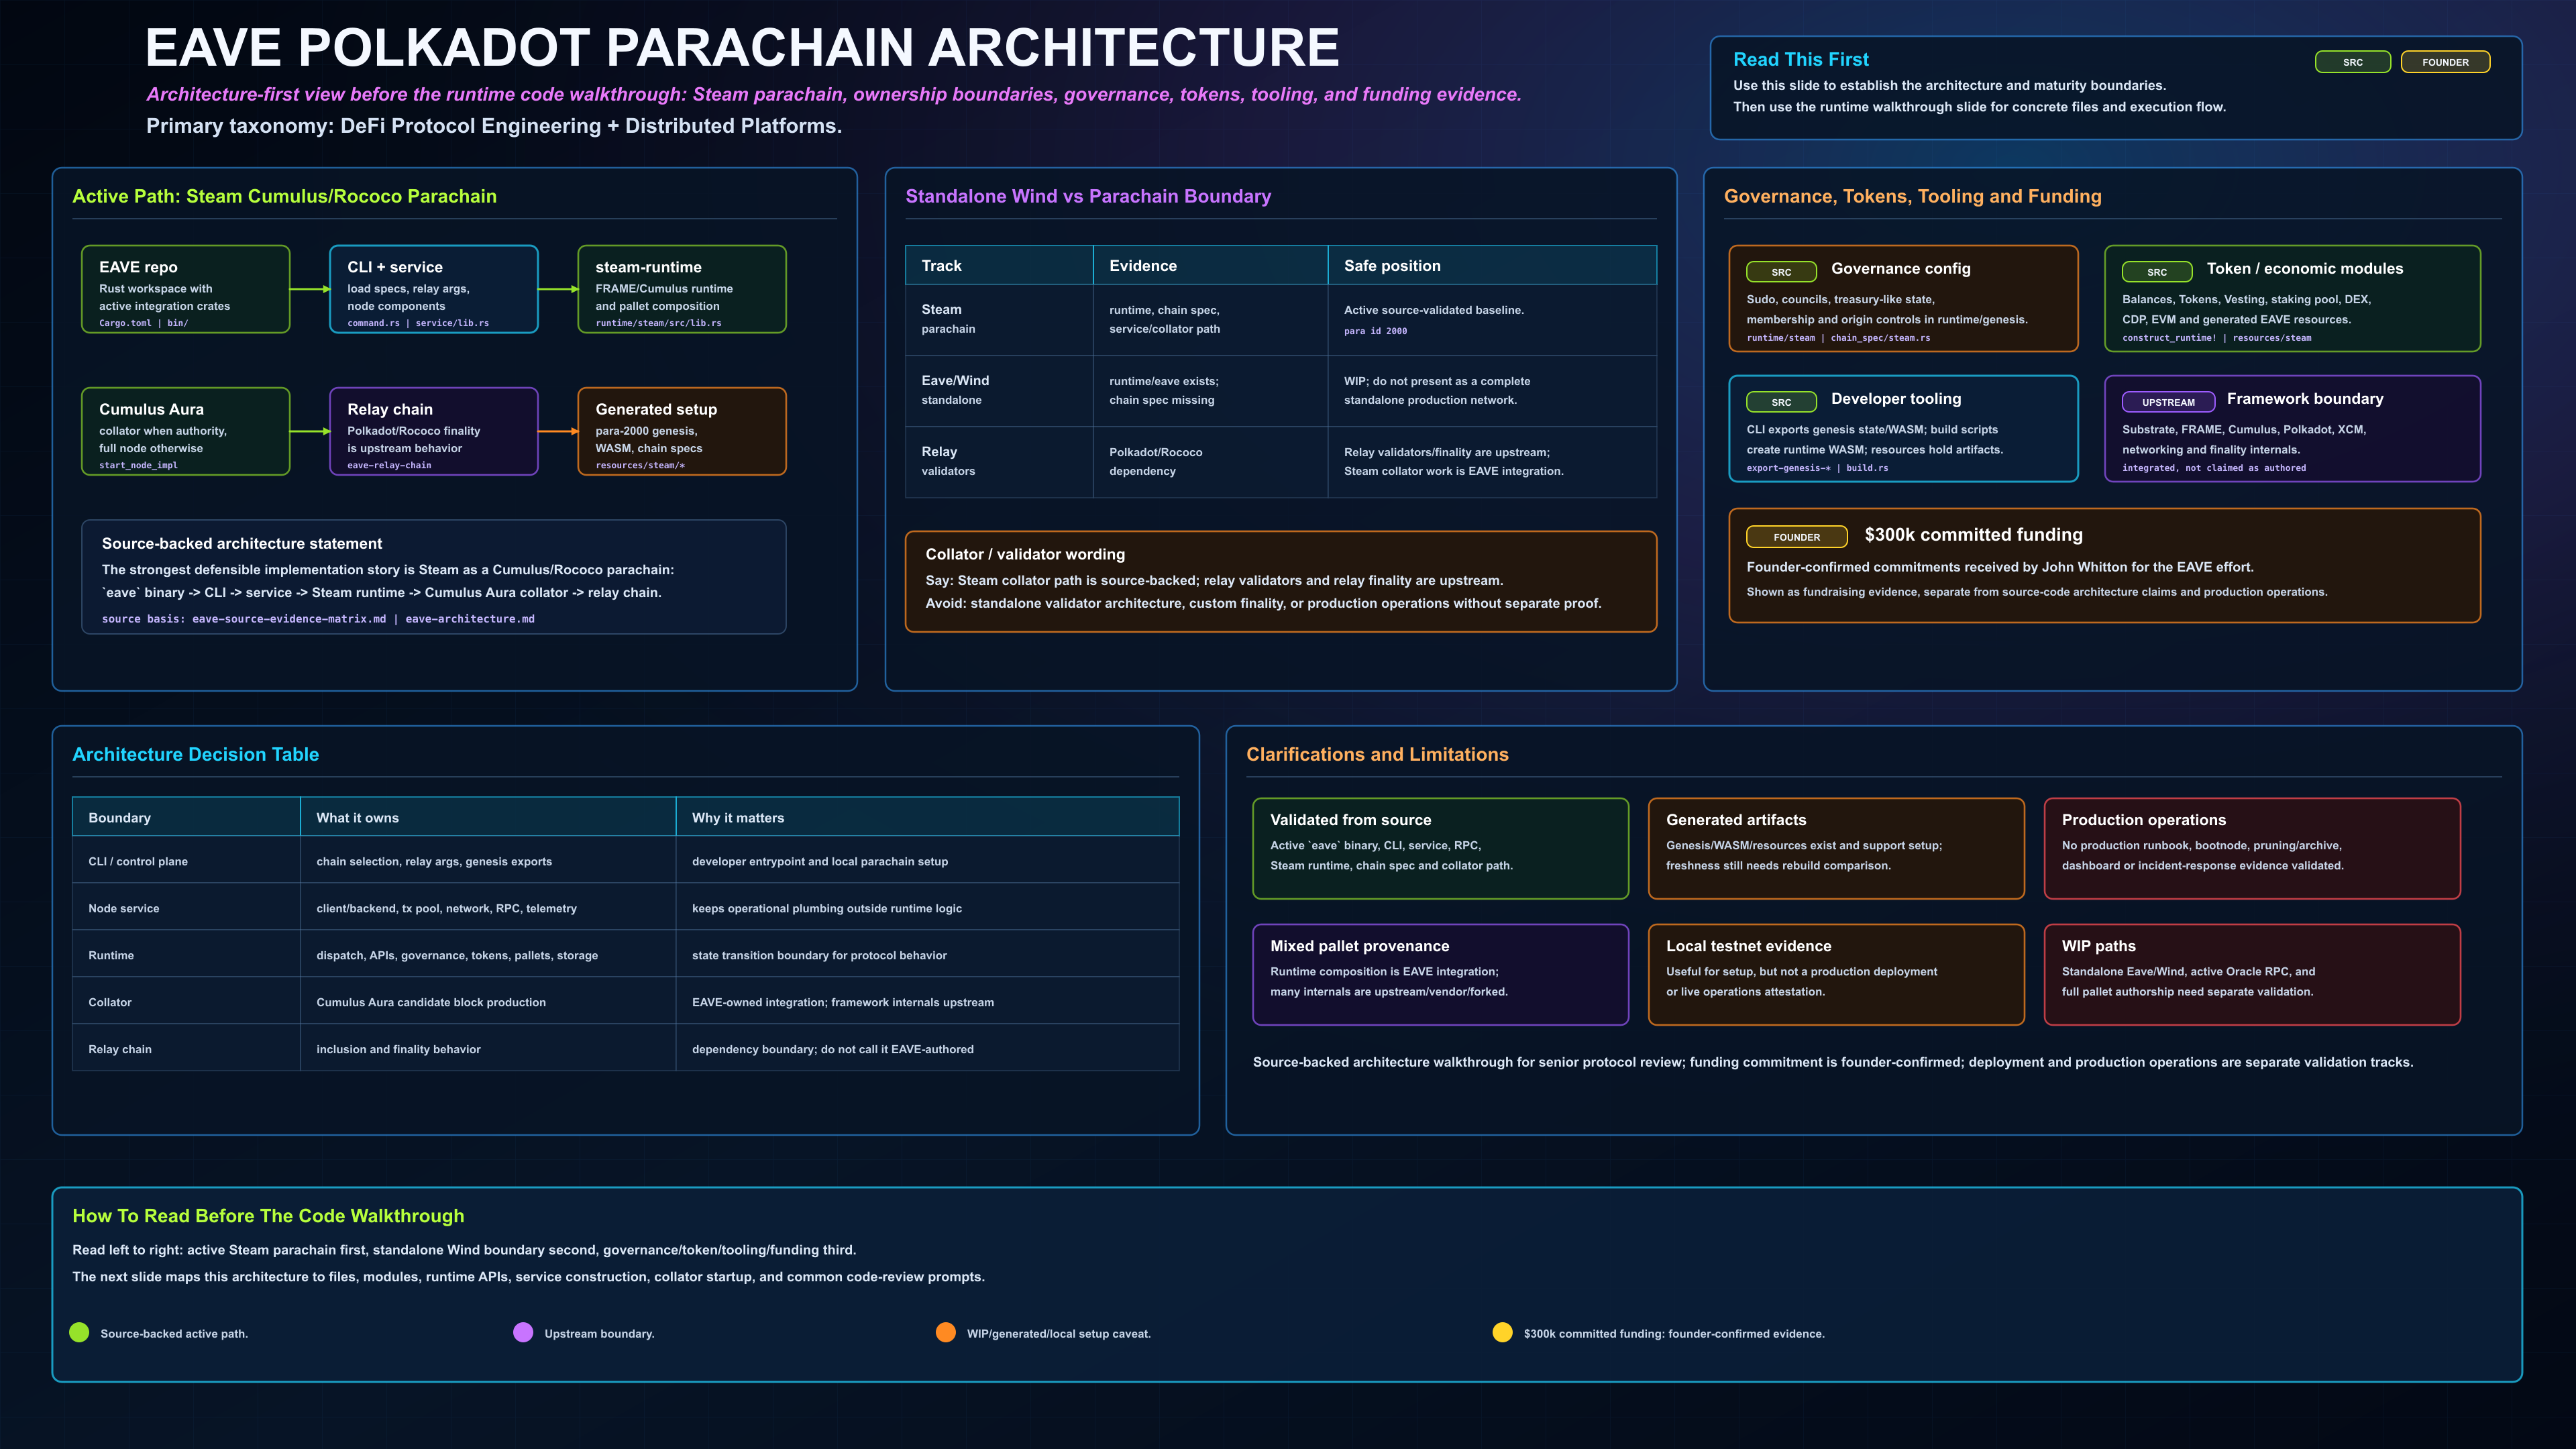Click the Why it matters column header
The height and width of the screenshot is (1449, 2576).
coord(927,817)
